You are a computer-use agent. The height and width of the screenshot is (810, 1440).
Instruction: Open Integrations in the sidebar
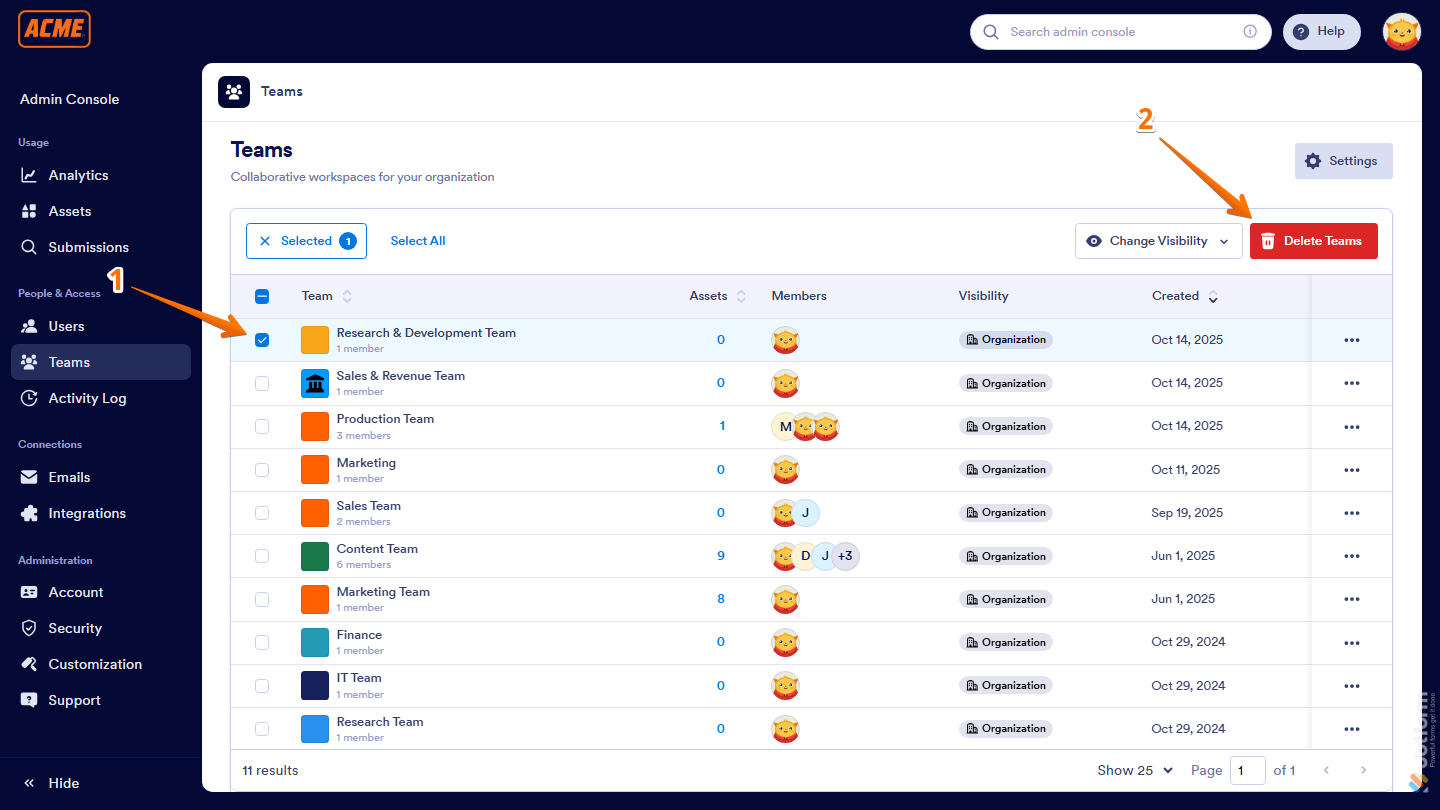[101, 513]
